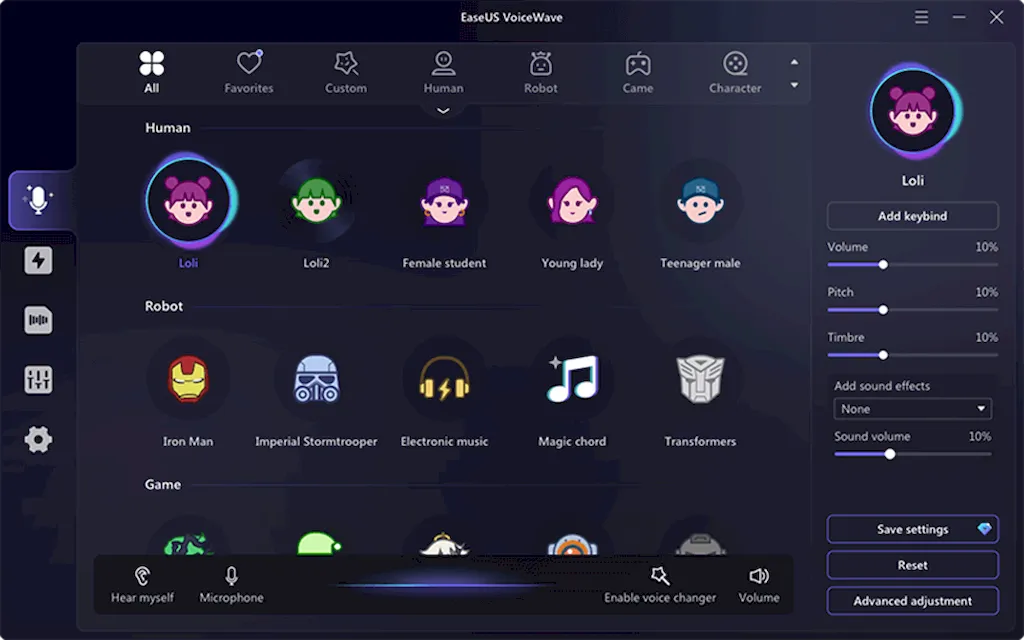Select the Young lady voice
1024x640 pixels.
tap(572, 201)
